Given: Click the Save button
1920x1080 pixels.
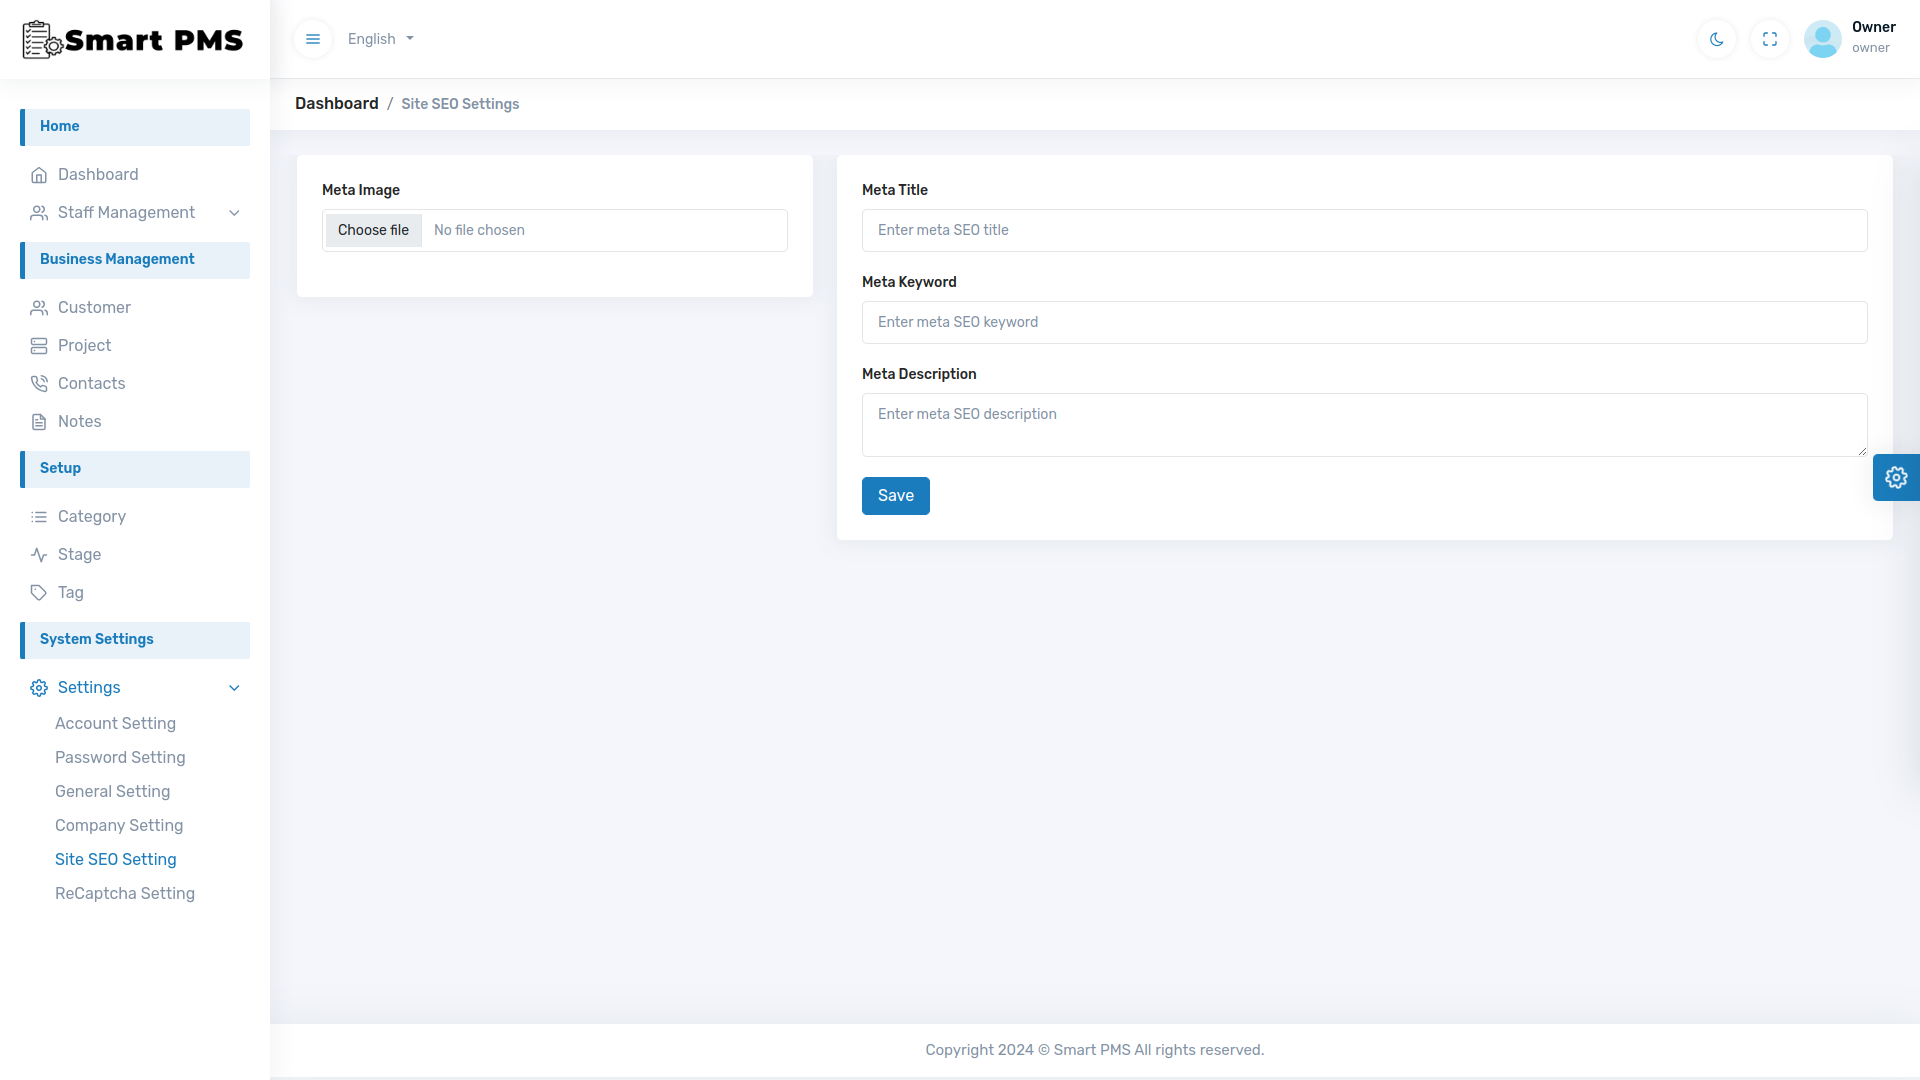Looking at the screenshot, I should click(x=895, y=495).
